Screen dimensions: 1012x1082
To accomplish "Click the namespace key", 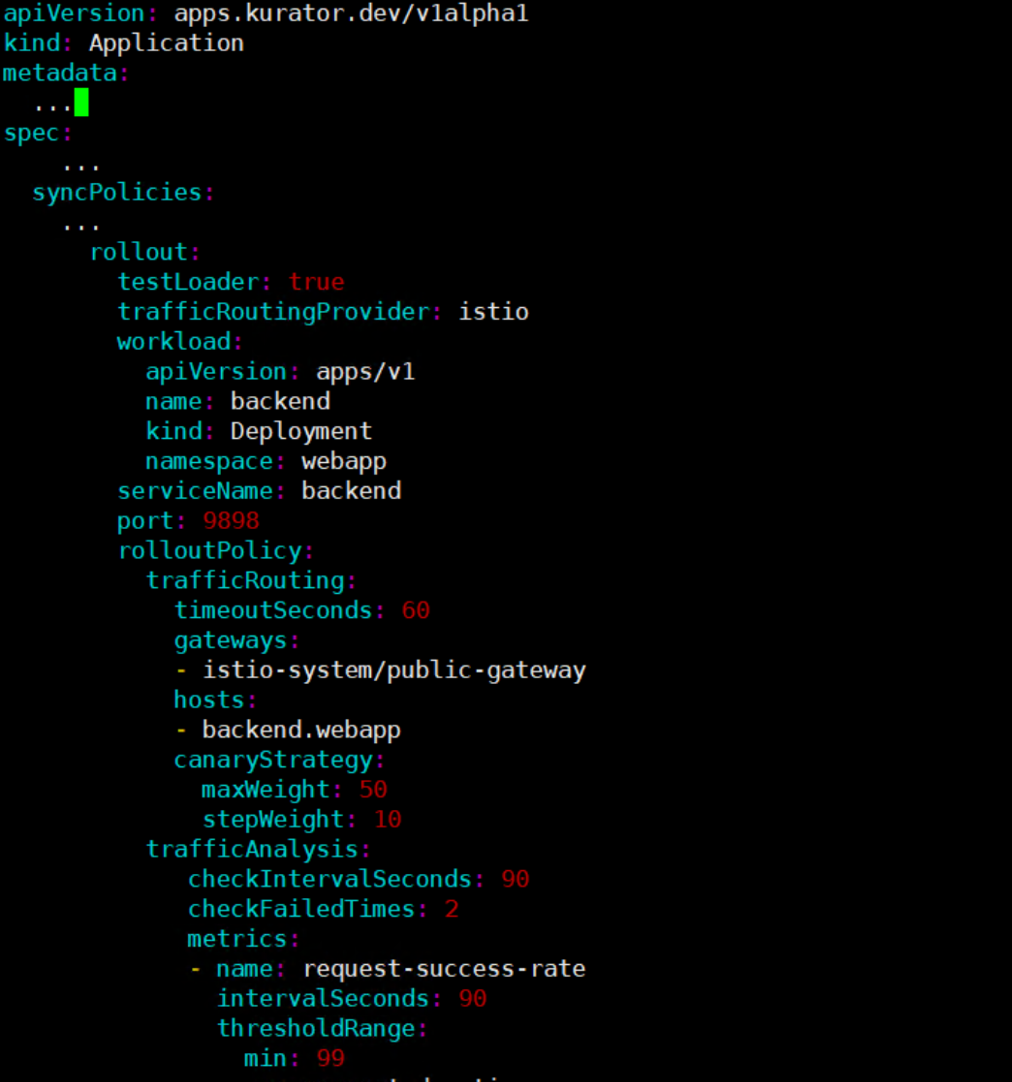I will (209, 461).
